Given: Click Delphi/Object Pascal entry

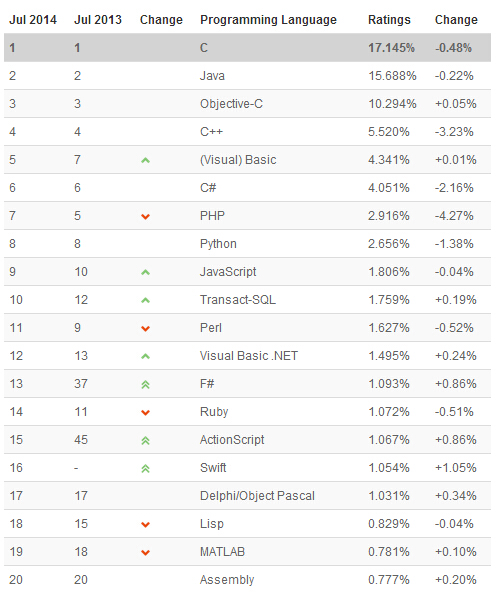Looking at the screenshot, I should click(257, 496).
